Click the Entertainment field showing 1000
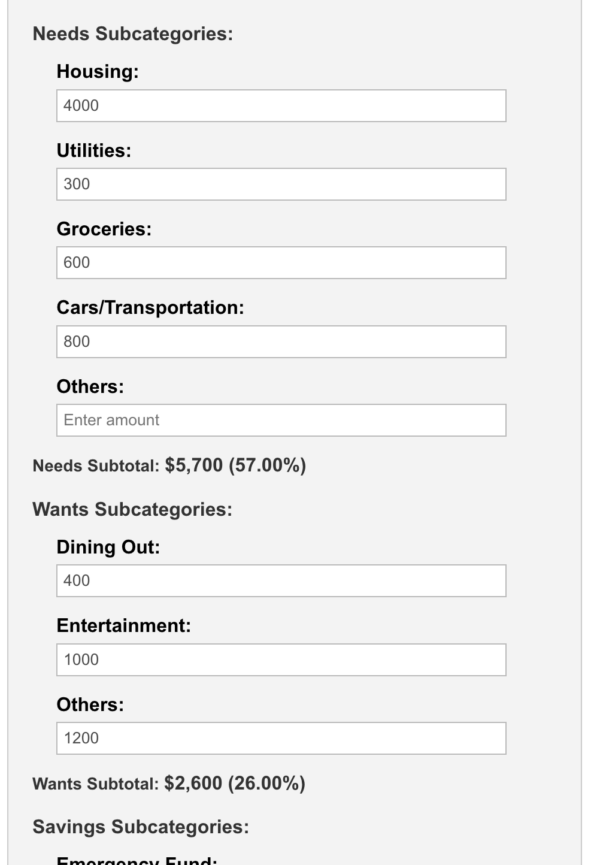600x865 pixels. point(281,659)
